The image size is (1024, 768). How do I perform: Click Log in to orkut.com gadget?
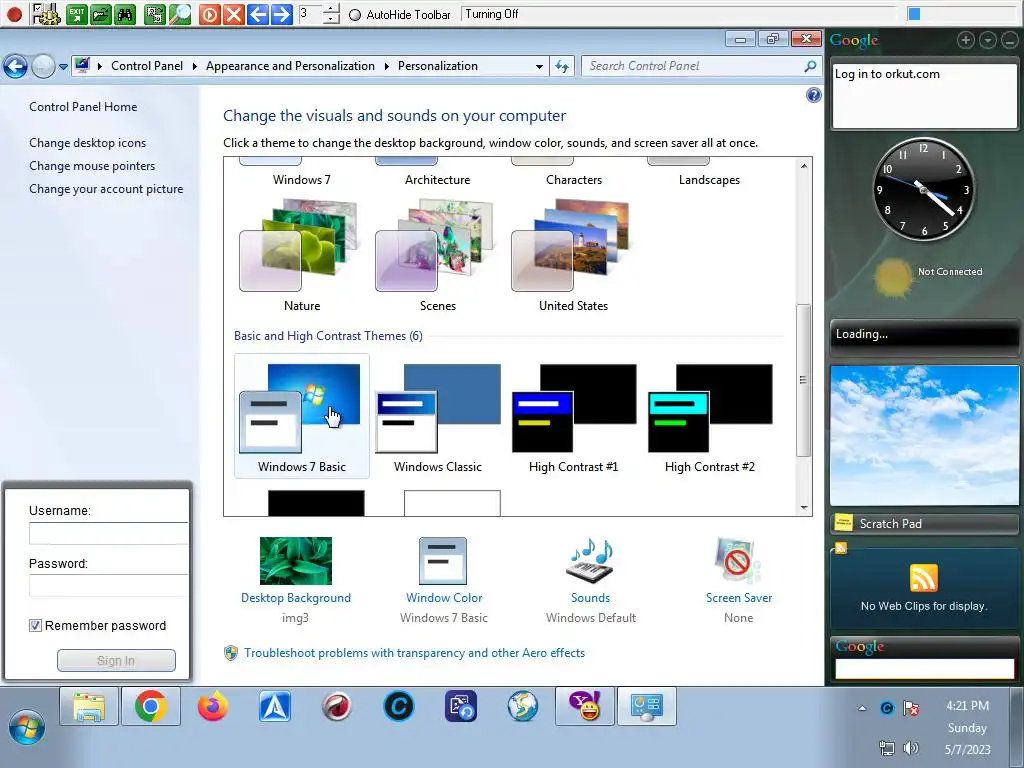pos(924,95)
